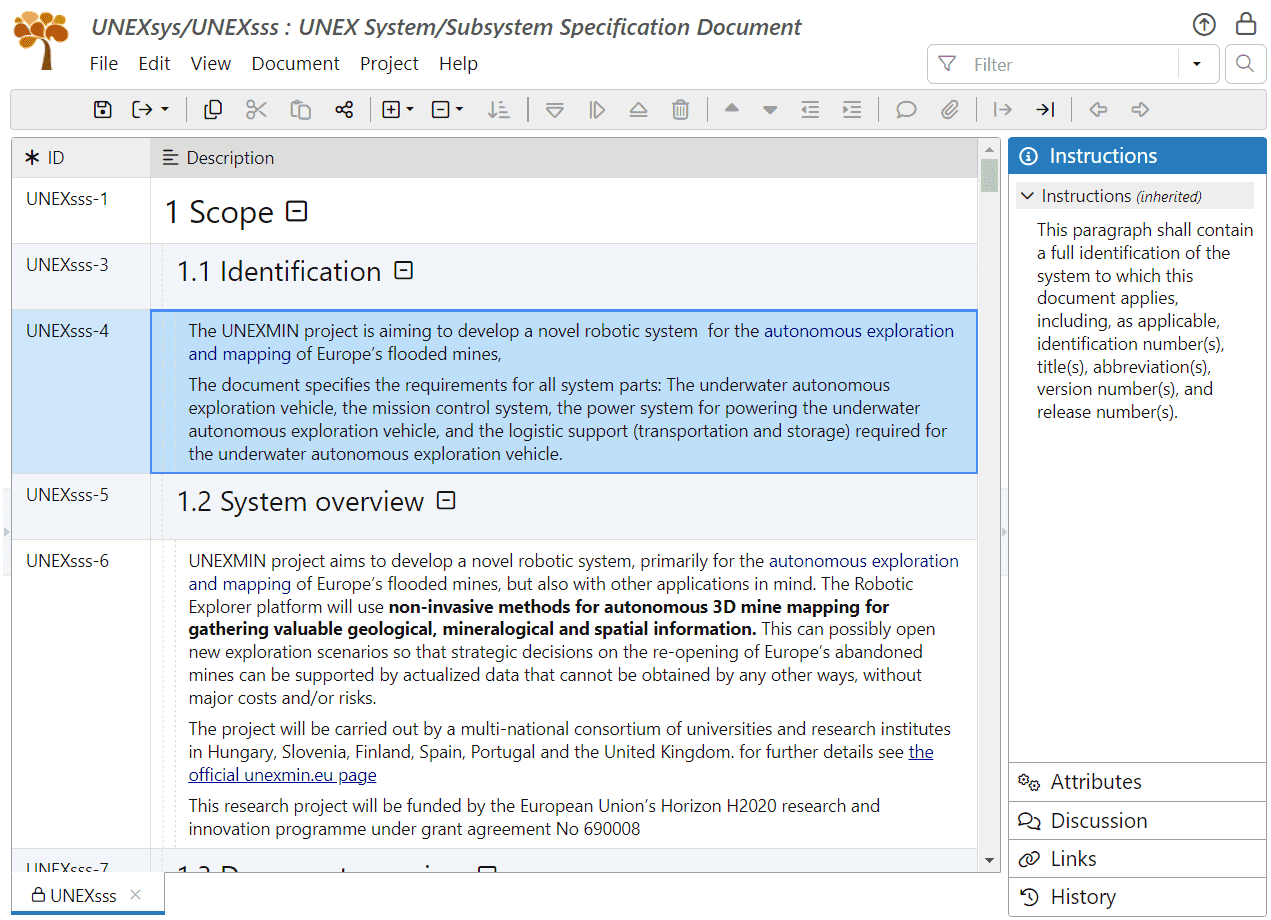The width and height of the screenshot is (1271, 920).
Task: Click the solid down arrow icon
Action: (x=770, y=110)
